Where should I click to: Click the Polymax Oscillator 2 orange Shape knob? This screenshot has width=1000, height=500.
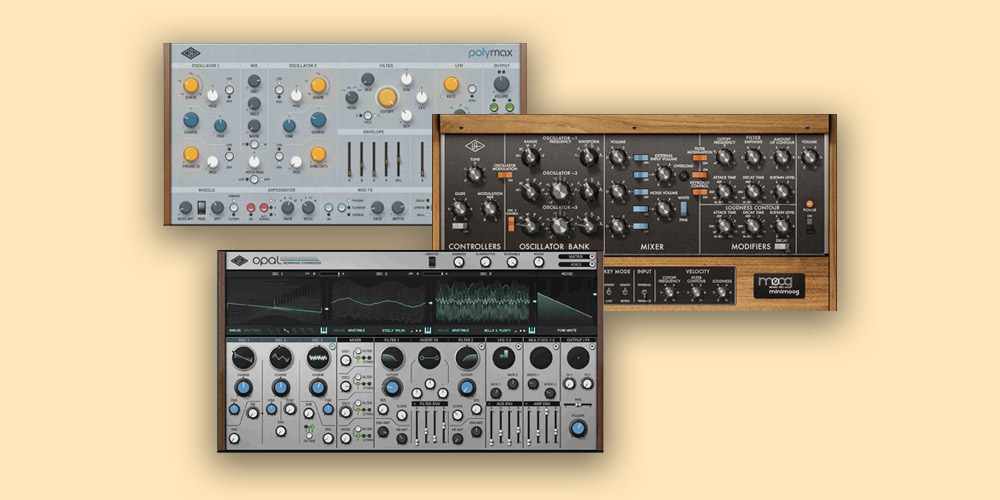318,85
